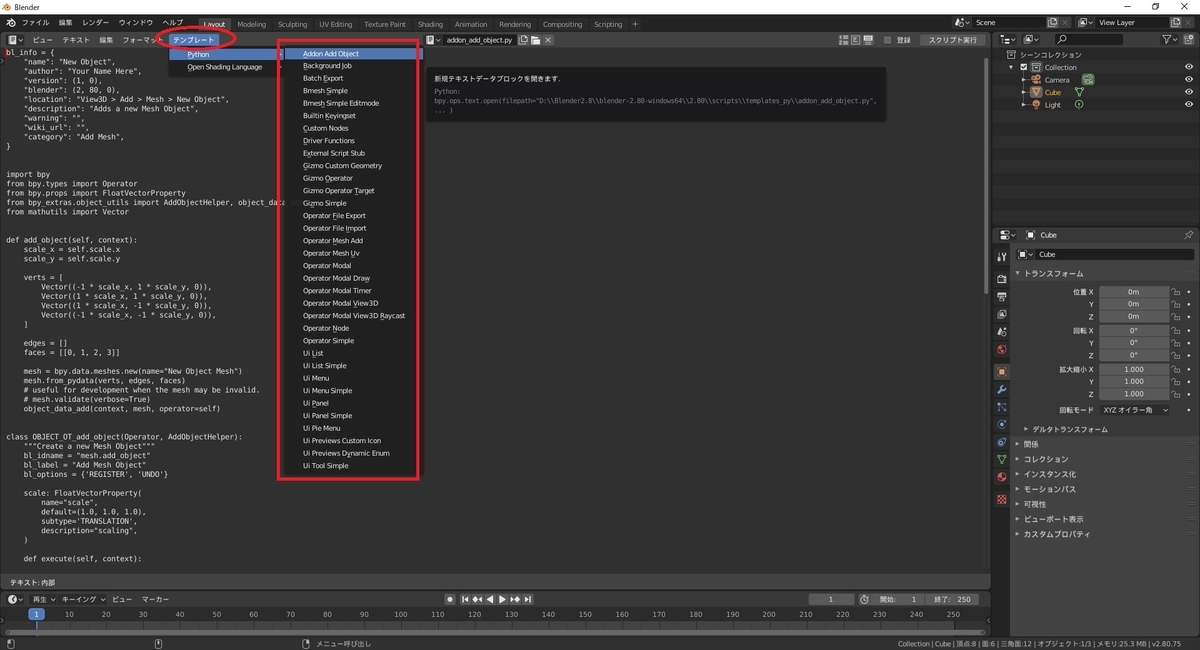
Task: Open the ファイル menu
Action: (35, 22)
